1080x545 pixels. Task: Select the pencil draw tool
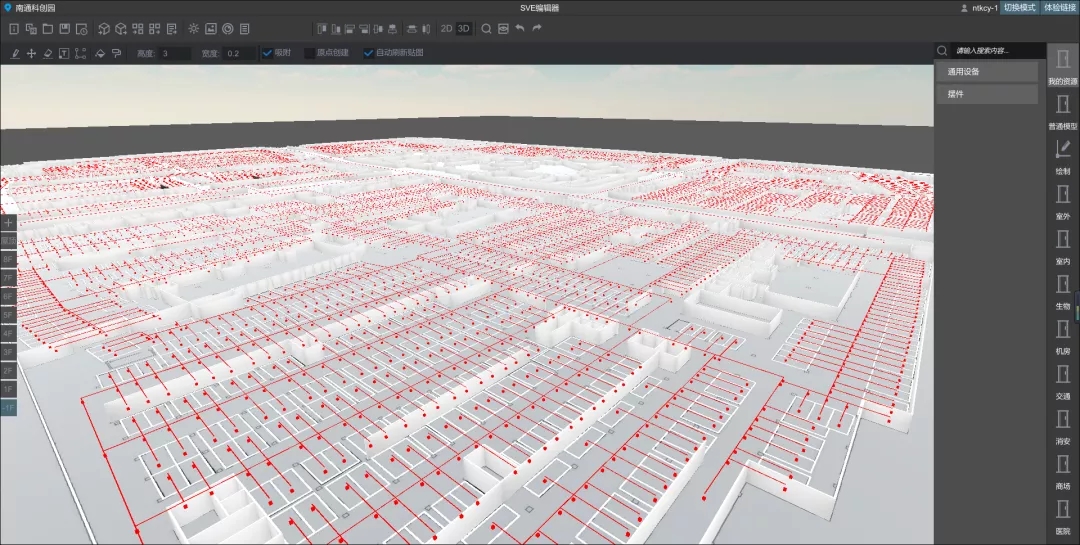tap(15, 53)
